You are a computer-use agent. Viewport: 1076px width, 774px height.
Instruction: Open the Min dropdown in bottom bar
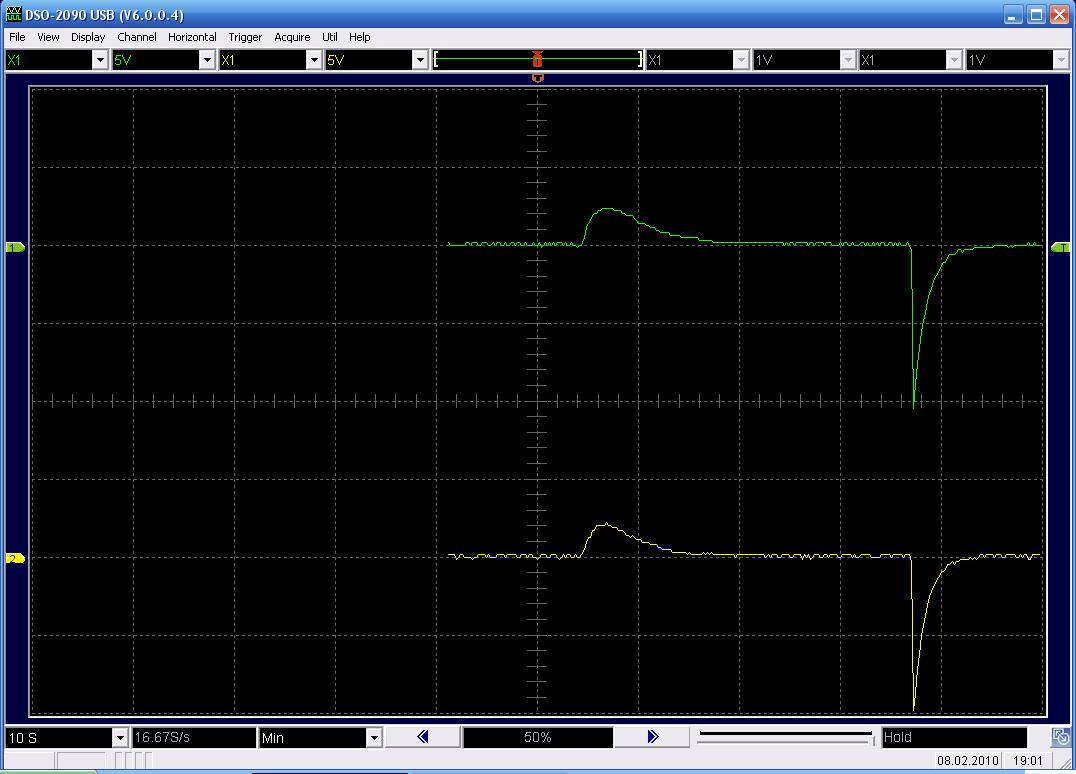point(374,738)
